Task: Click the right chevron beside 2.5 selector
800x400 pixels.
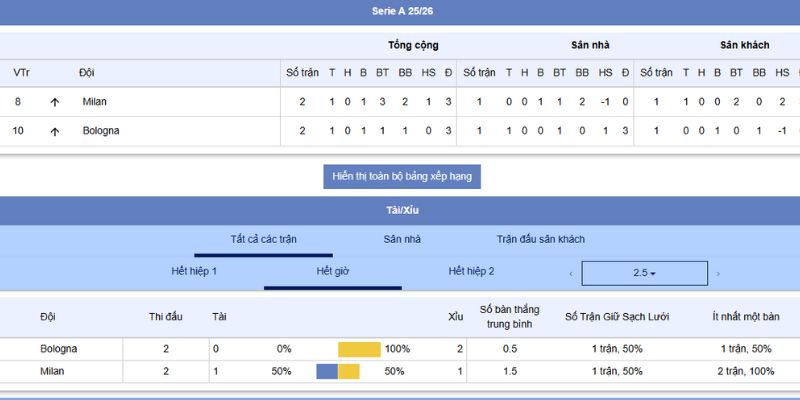Action: click(x=718, y=273)
